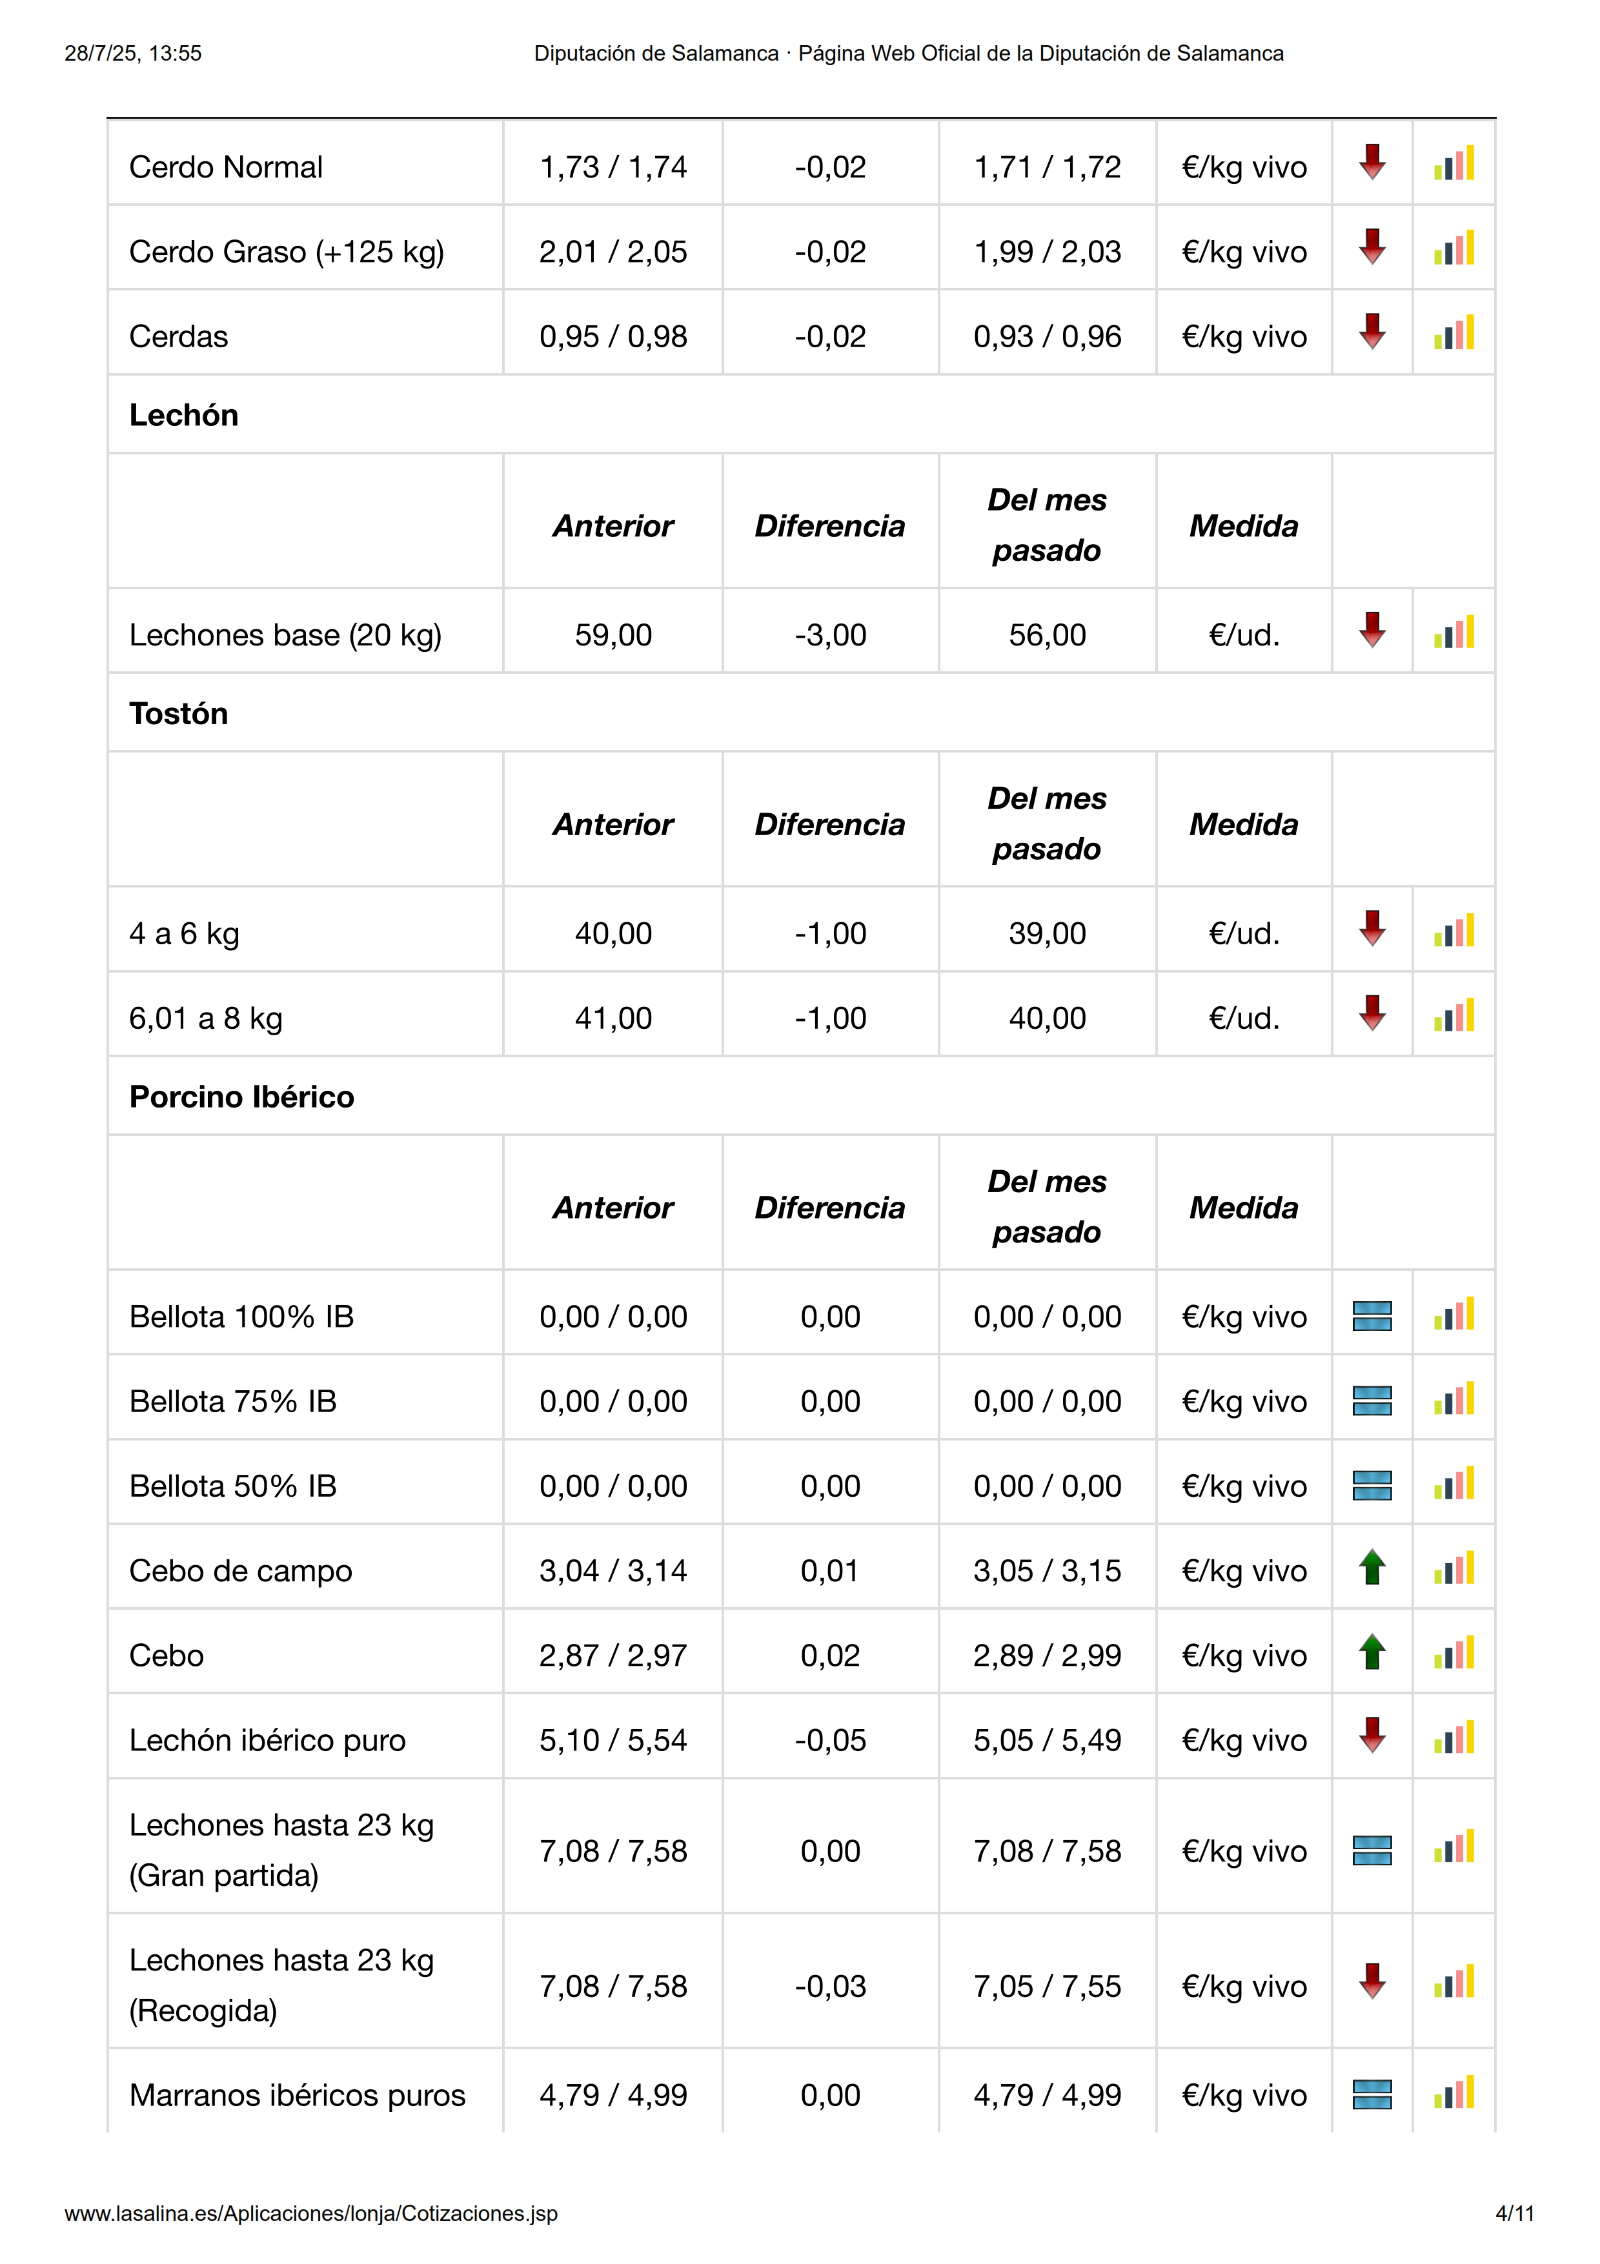Click the blue equal icon for Lechones (Gran partida)
The width and height of the screenshot is (1600, 2264).
coord(1372,1850)
